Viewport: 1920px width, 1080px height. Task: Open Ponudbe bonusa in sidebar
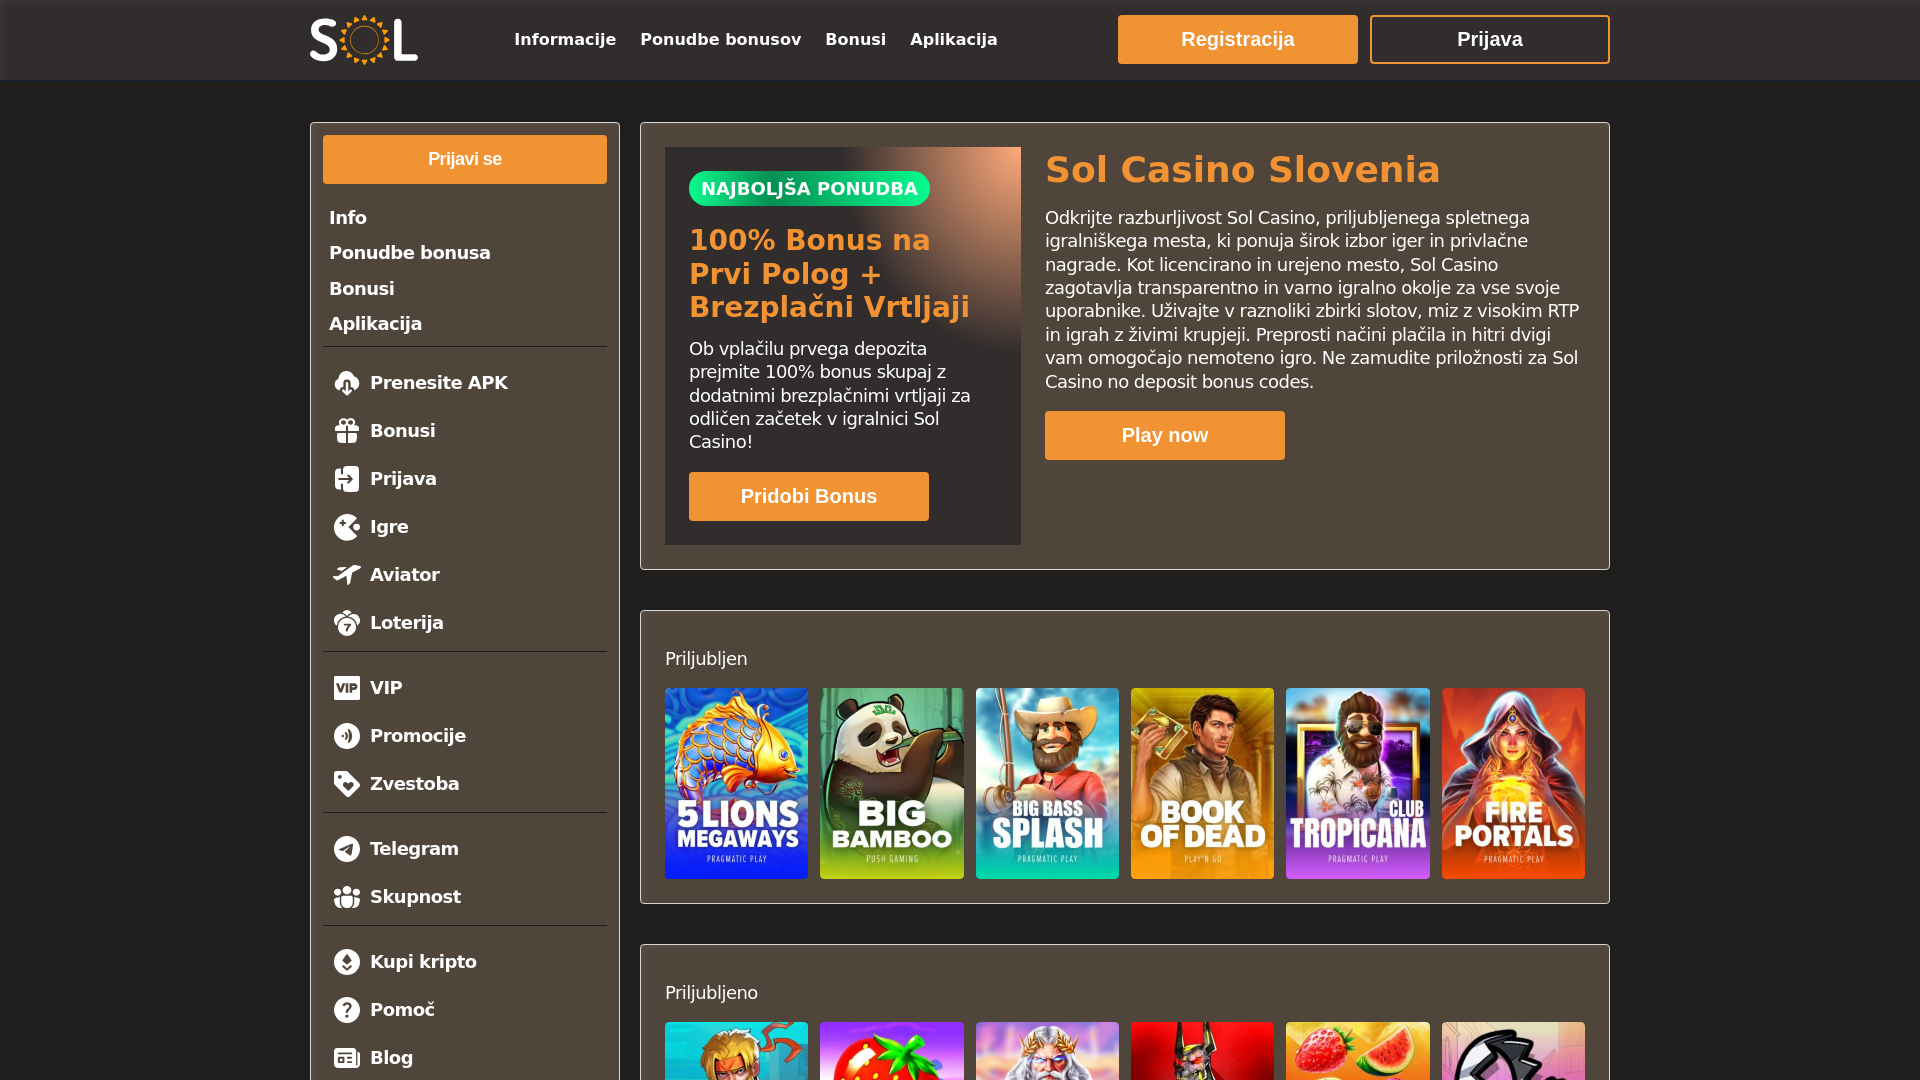click(x=410, y=253)
